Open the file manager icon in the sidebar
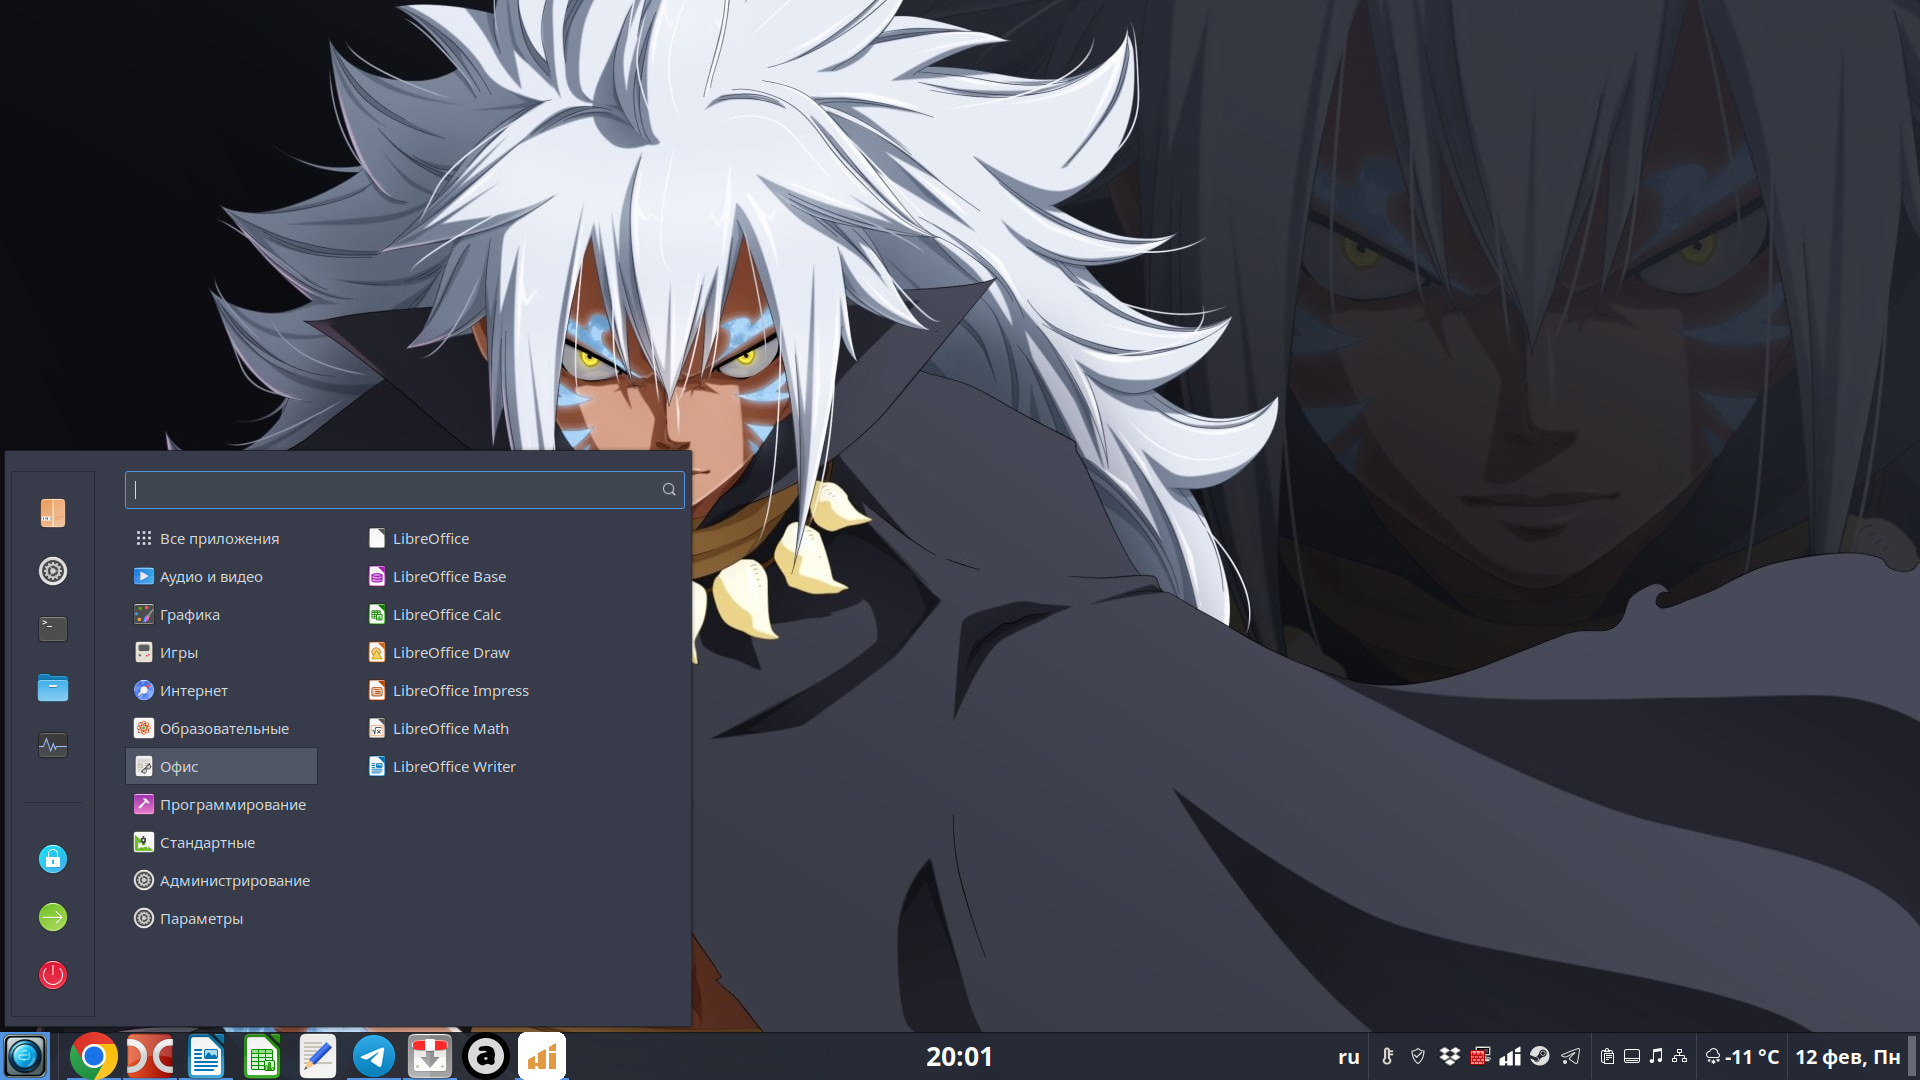 (x=53, y=688)
